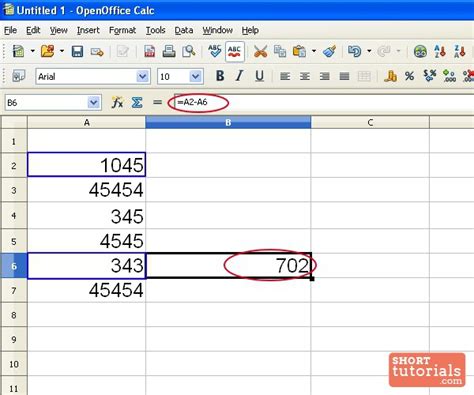Click the Redo icon
The height and width of the screenshot is (395, 474).
[x=384, y=51]
